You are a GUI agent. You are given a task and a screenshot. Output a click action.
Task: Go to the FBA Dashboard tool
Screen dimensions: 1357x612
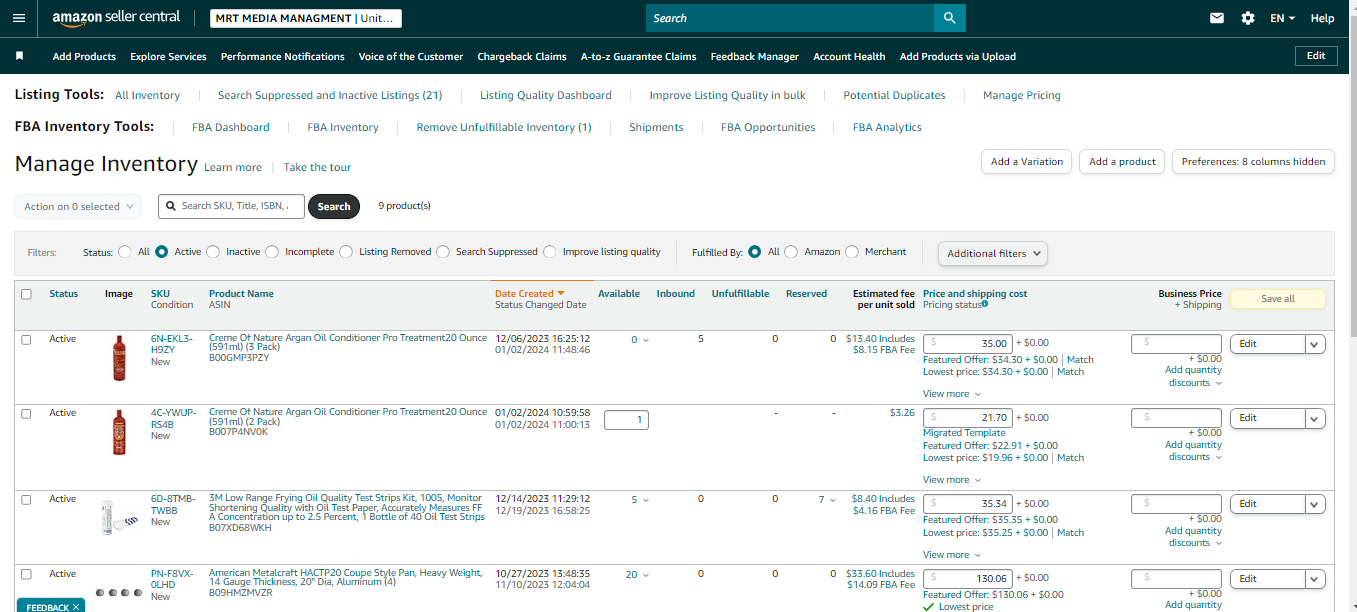click(231, 127)
